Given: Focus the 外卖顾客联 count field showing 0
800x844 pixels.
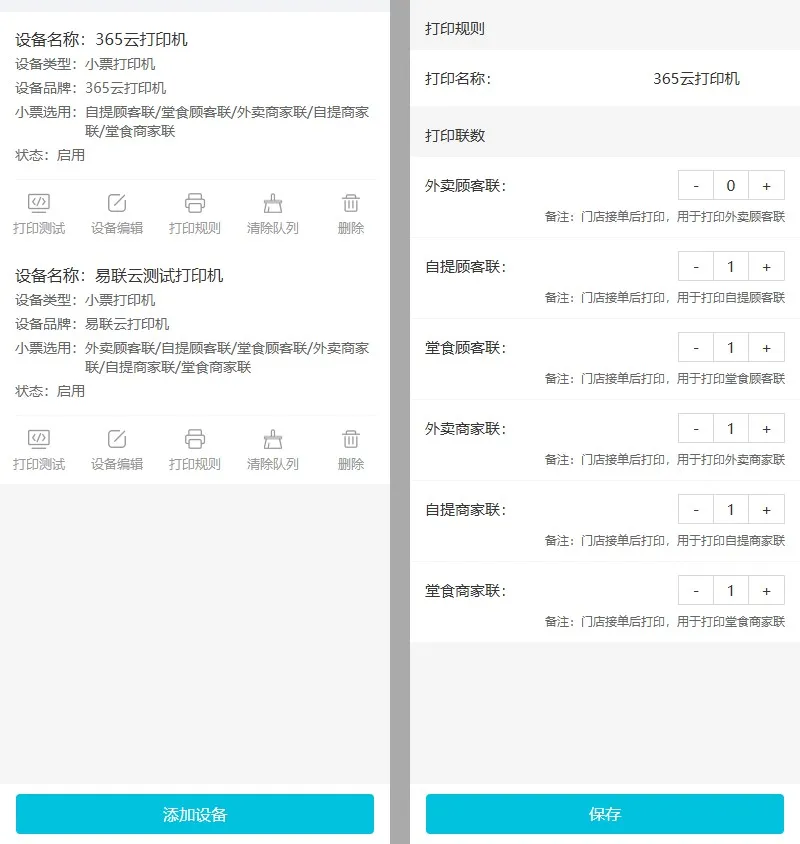Looking at the screenshot, I should click(x=731, y=186).
